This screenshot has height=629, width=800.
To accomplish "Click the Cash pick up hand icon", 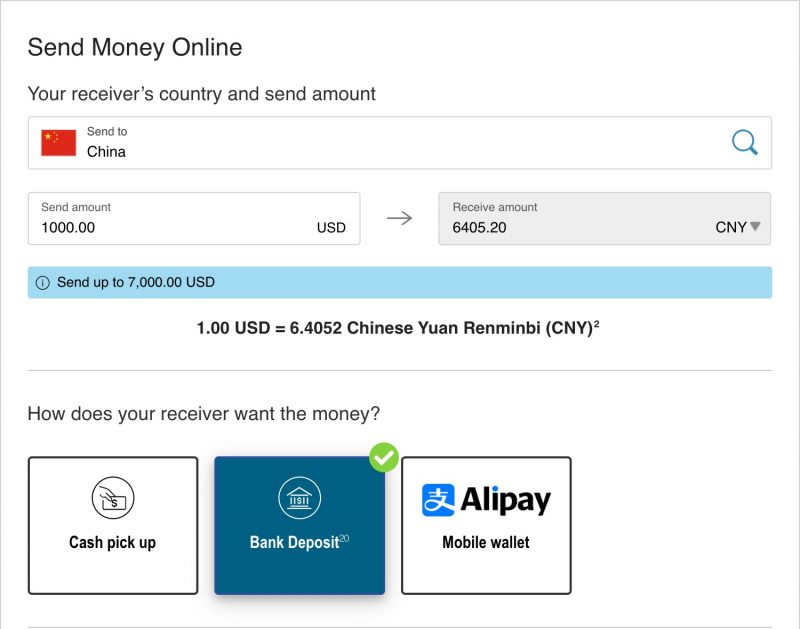I will [x=112, y=496].
